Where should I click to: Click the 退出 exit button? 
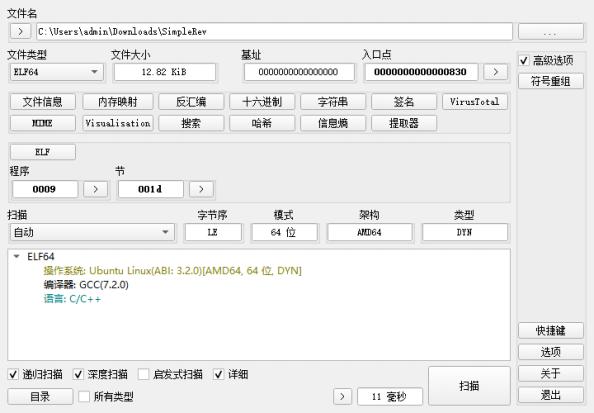pos(550,395)
